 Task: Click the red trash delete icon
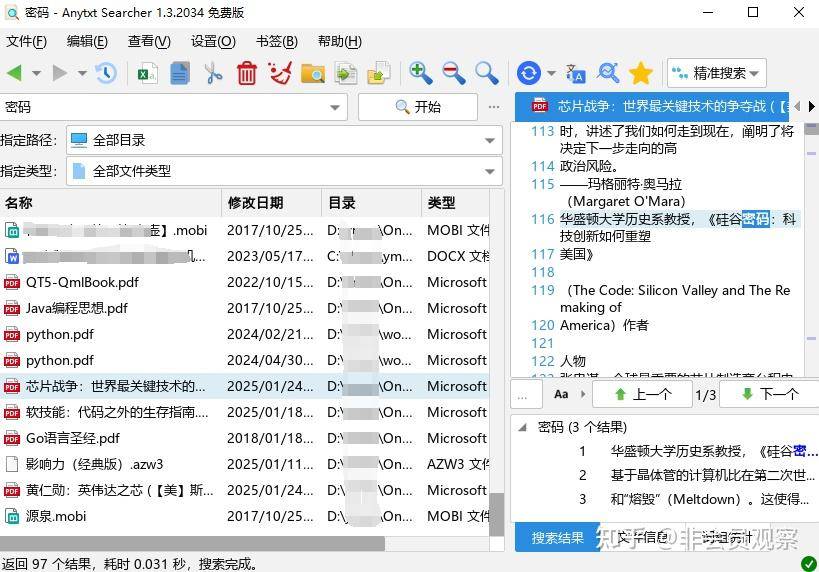point(247,74)
